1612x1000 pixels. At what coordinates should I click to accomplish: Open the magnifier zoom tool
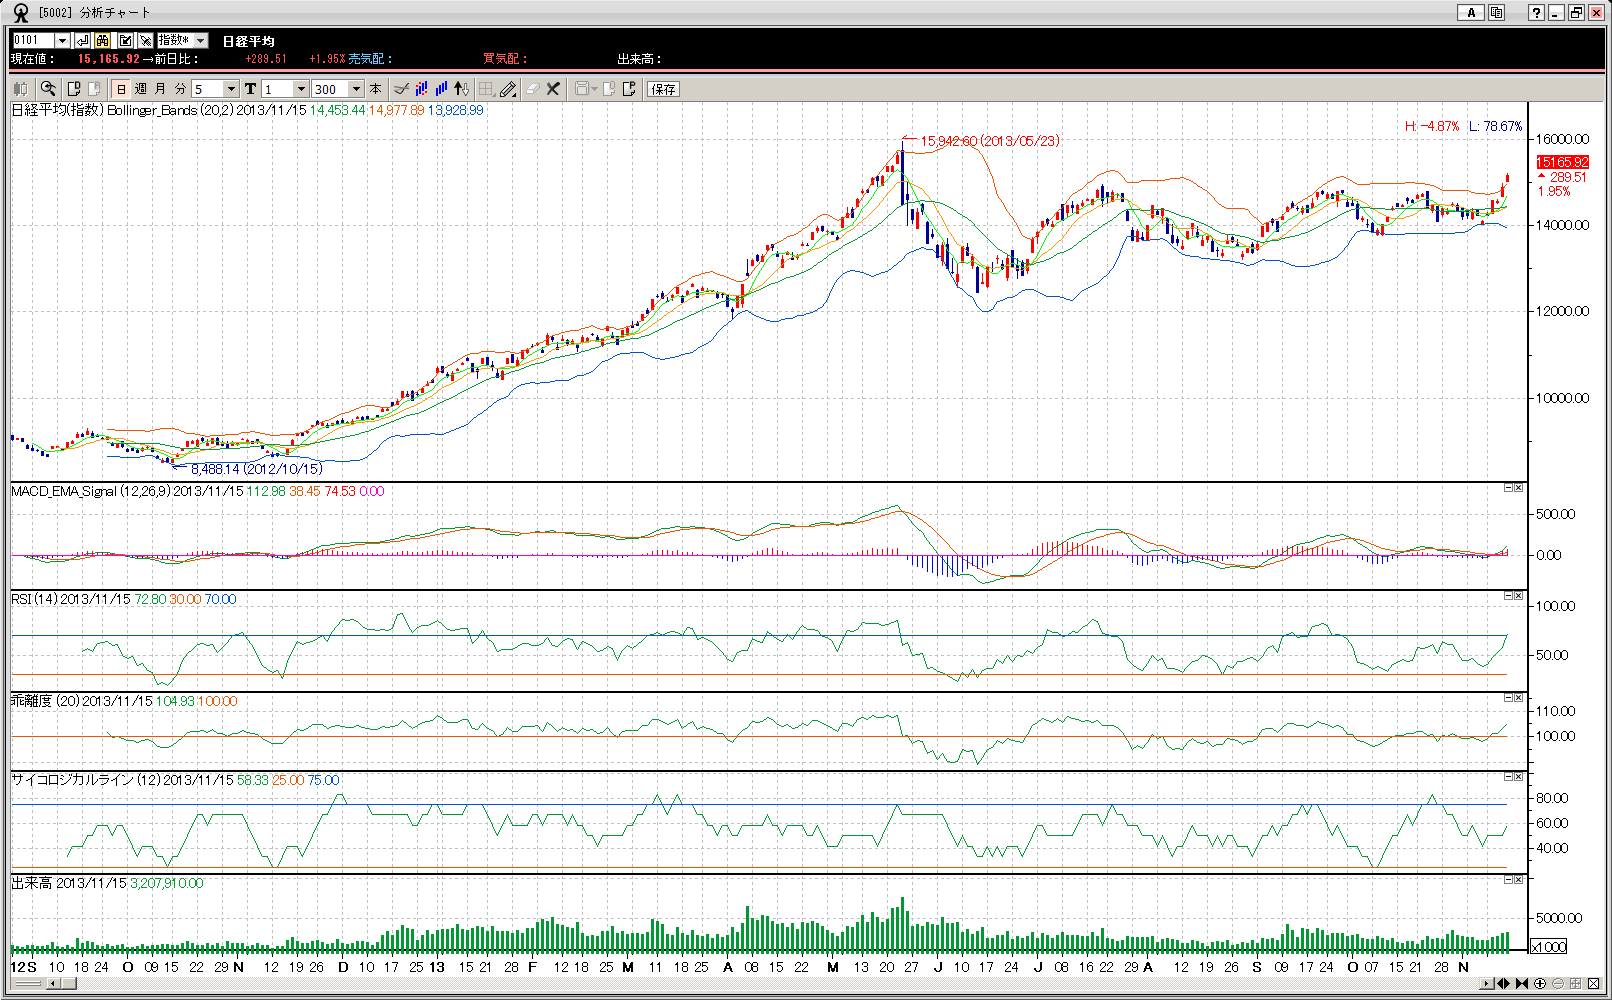click(47, 89)
